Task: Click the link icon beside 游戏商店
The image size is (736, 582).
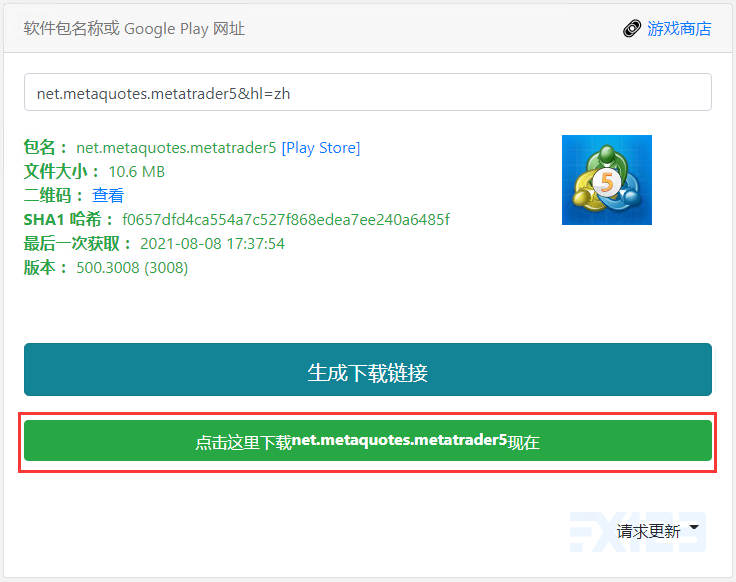Action: tap(632, 29)
